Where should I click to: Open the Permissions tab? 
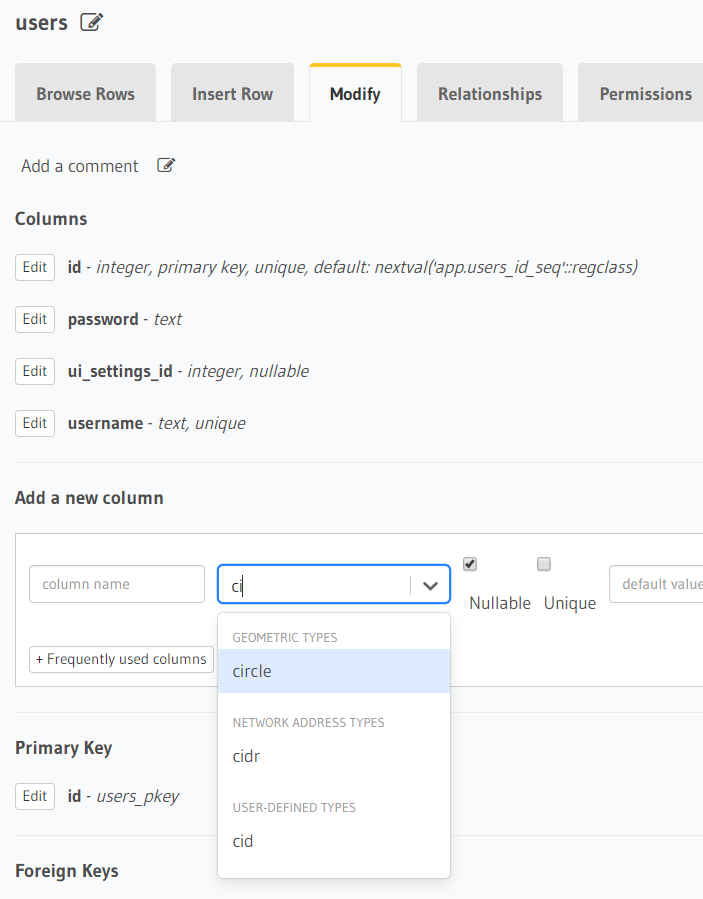(645, 92)
